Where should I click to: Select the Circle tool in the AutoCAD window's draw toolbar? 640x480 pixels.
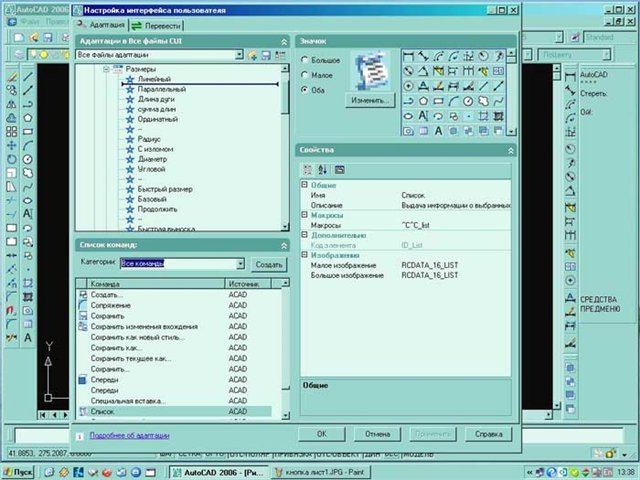(28, 159)
